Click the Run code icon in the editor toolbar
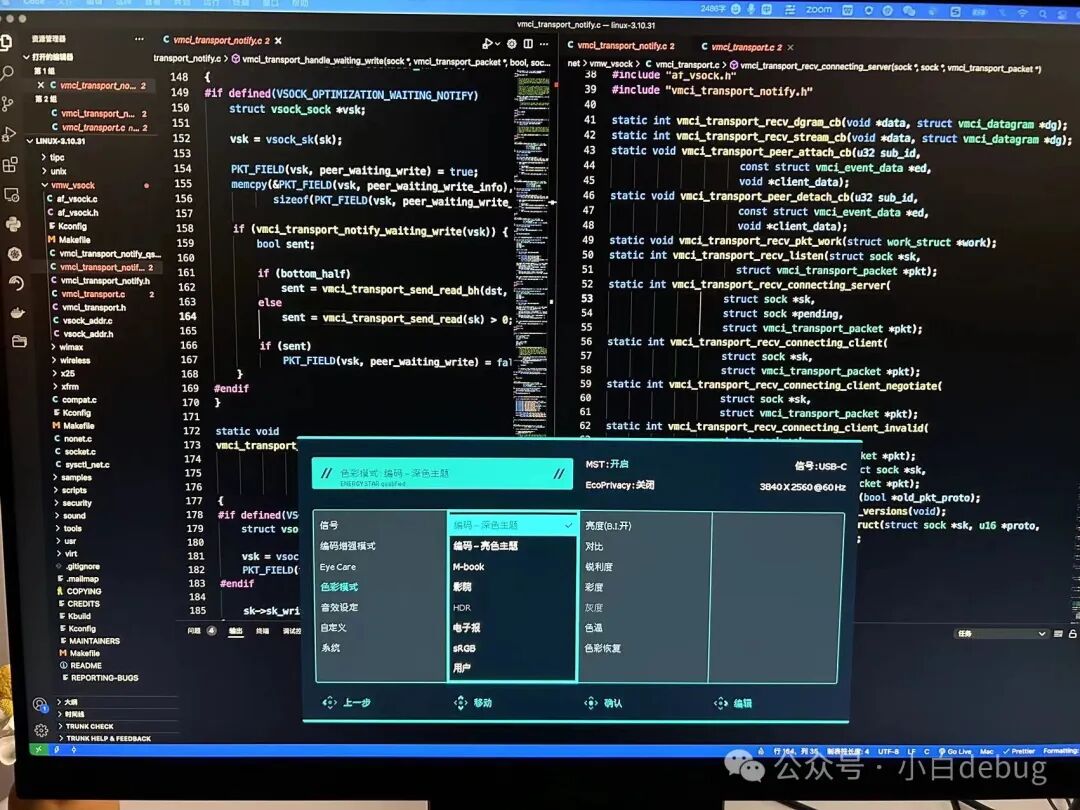Screen dimensions: 1080x810 [x=488, y=44]
